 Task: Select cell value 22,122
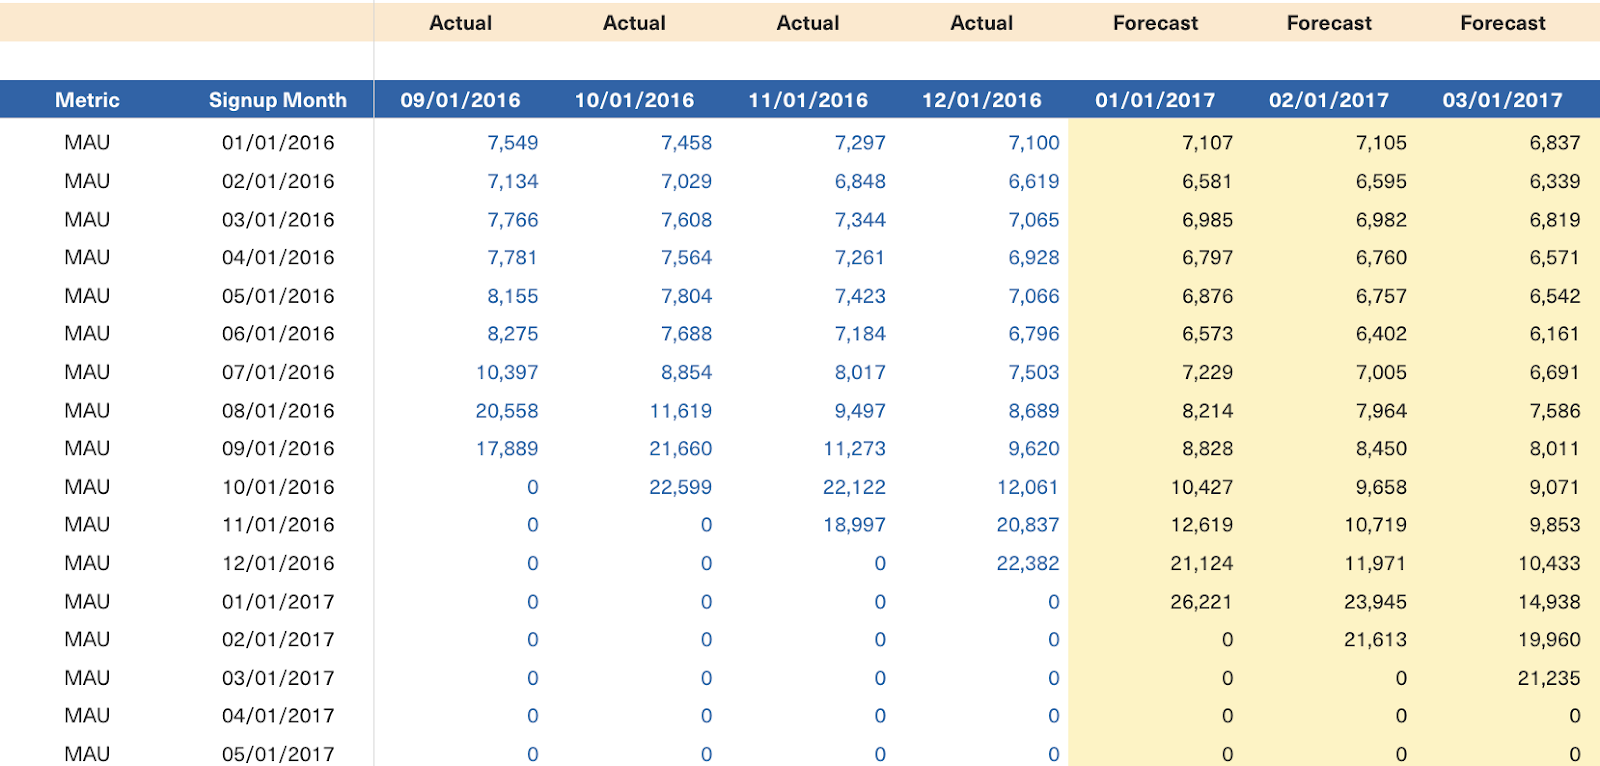point(854,488)
